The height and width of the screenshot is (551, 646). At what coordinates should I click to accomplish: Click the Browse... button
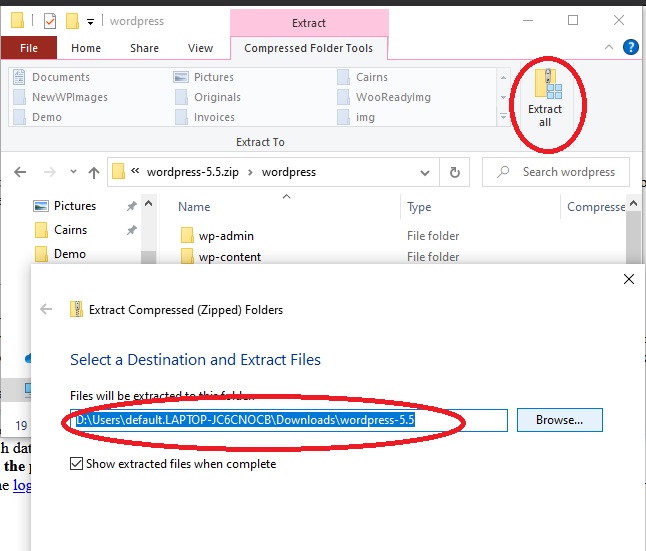point(559,420)
